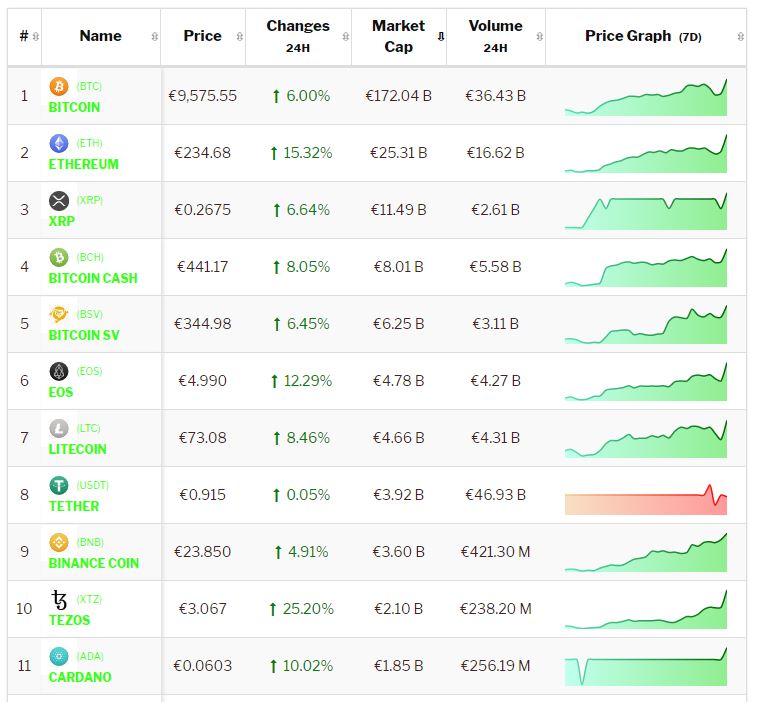757x702 pixels.
Task: Click the silver Litecoin icon
Action: coord(59,428)
